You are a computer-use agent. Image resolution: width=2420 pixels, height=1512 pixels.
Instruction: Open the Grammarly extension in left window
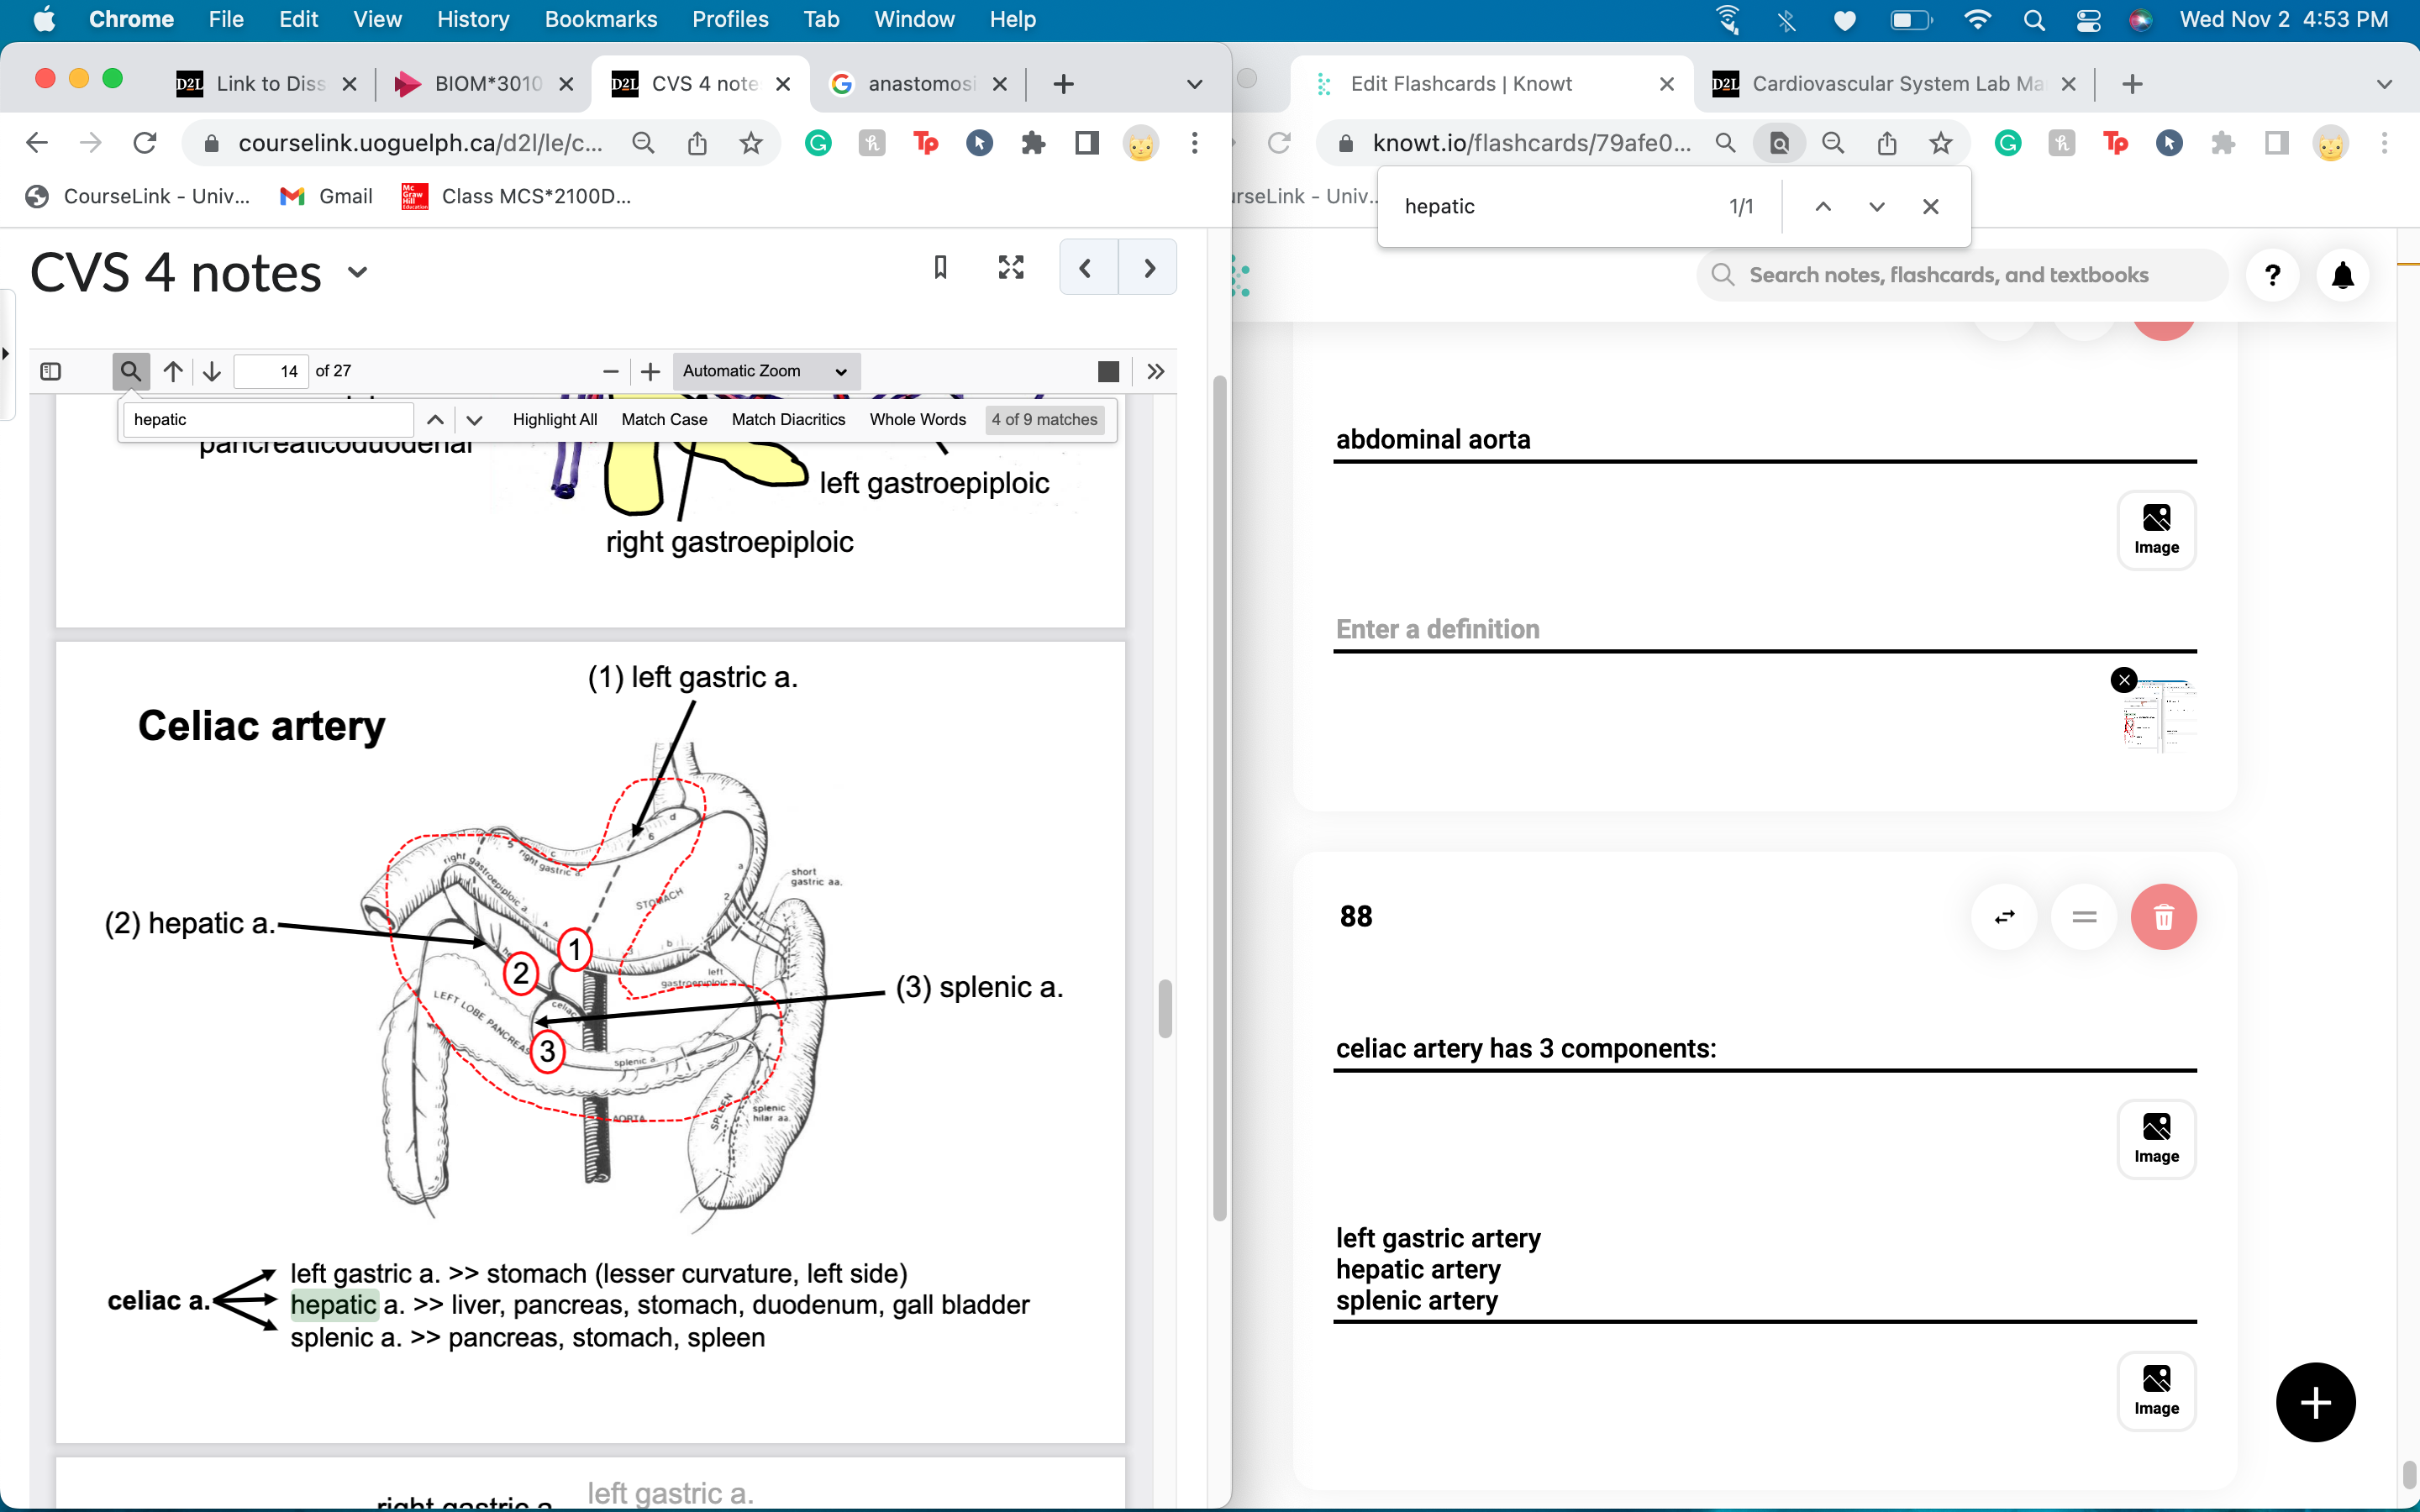[818, 143]
